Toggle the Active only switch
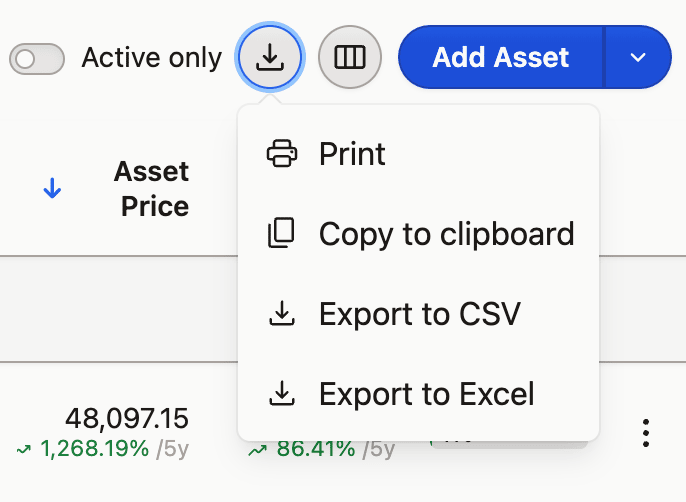686x502 pixels. [37, 59]
